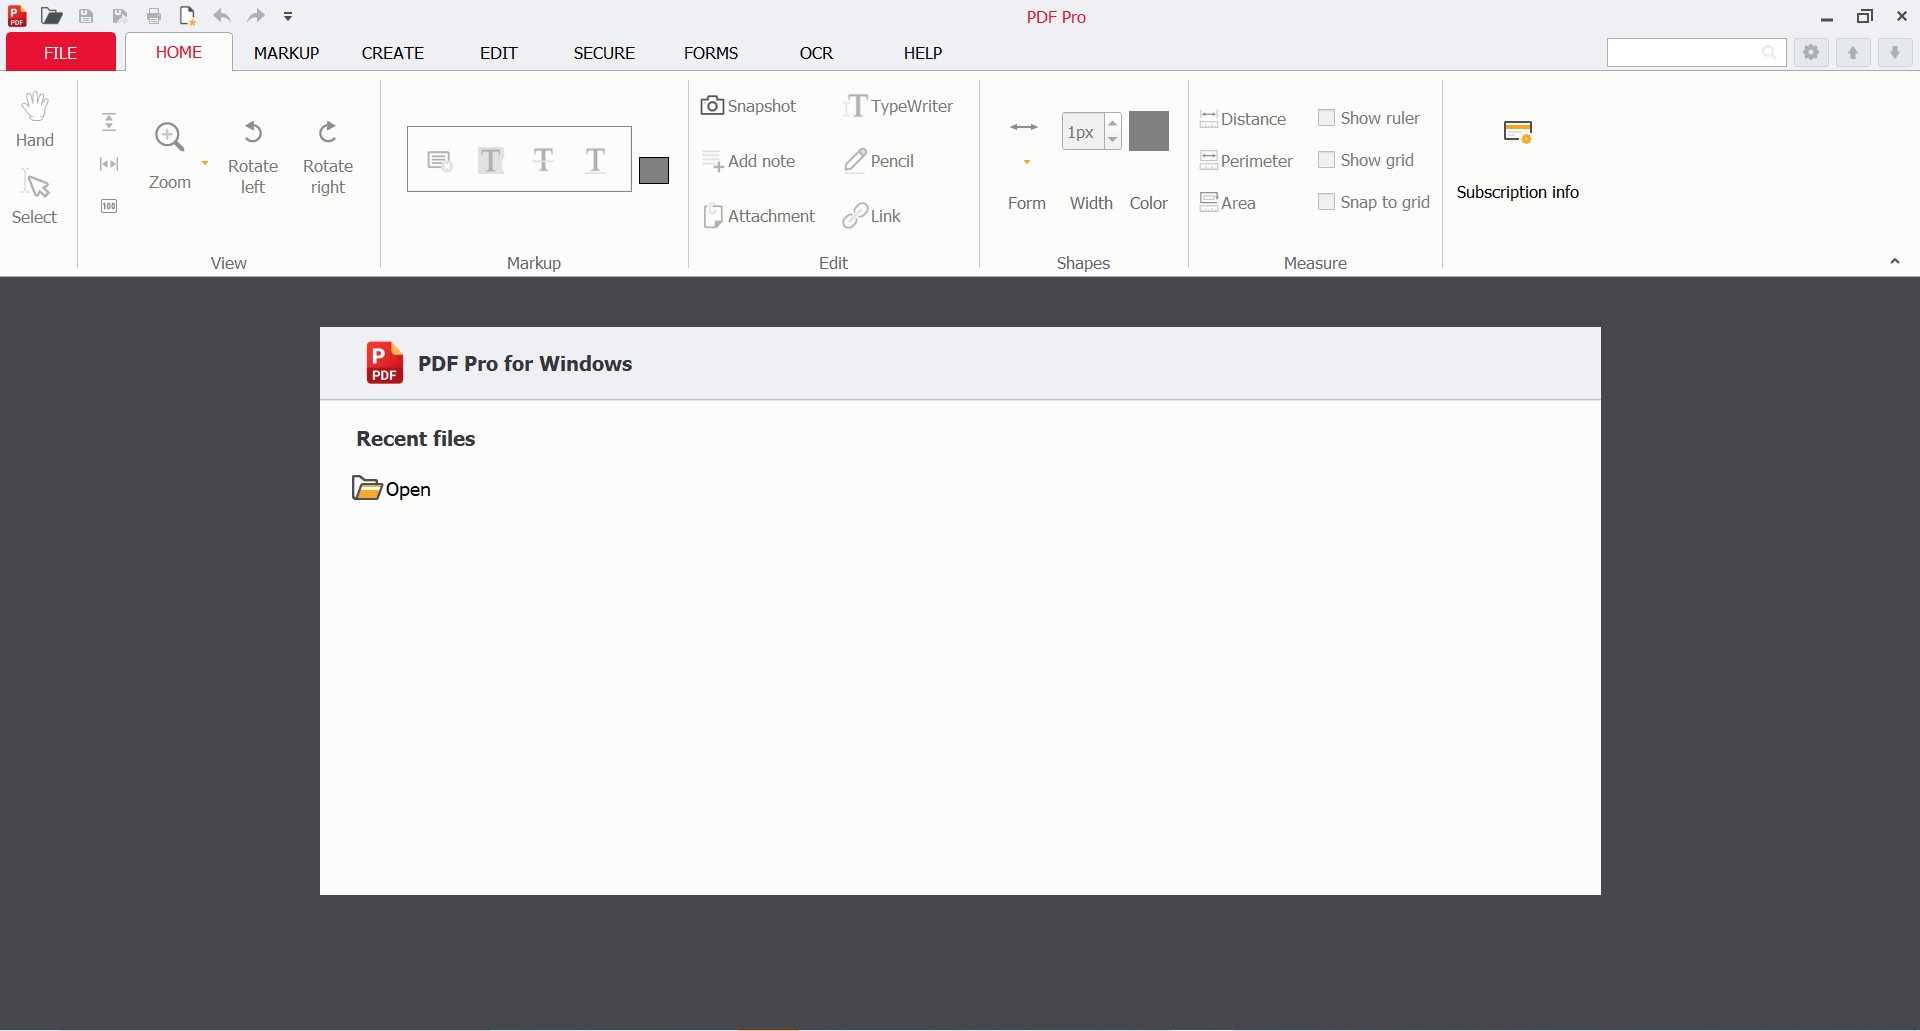Click the Add note tool
Screen dimensions: 1920x1031
point(748,161)
